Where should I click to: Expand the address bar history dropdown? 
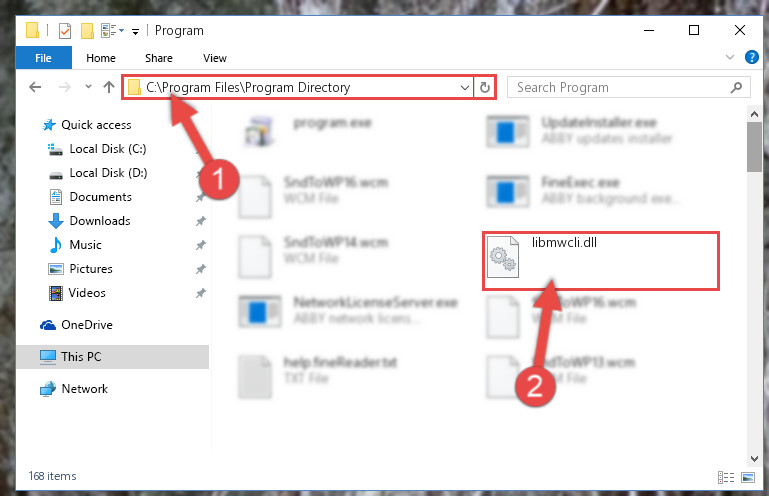pyautogui.click(x=464, y=88)
